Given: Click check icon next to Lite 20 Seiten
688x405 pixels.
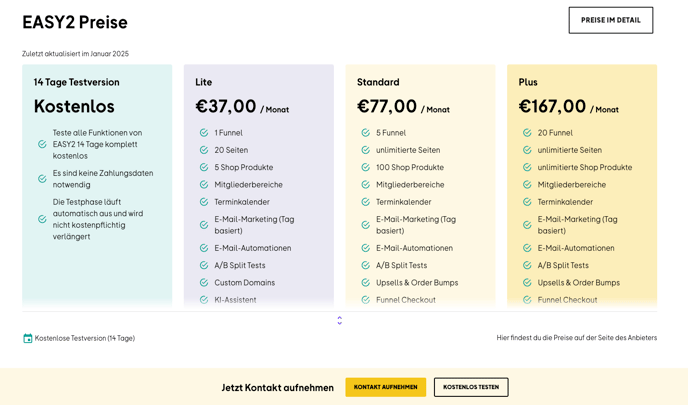Looking at the screenshot, I should (x=204, y=150).
